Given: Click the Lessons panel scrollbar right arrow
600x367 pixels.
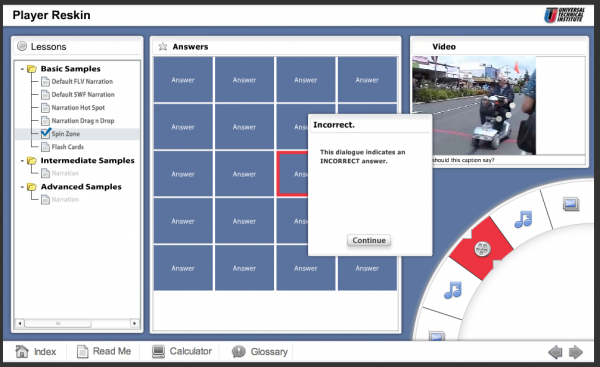Looking at the screenshot, I should point(134,323).
